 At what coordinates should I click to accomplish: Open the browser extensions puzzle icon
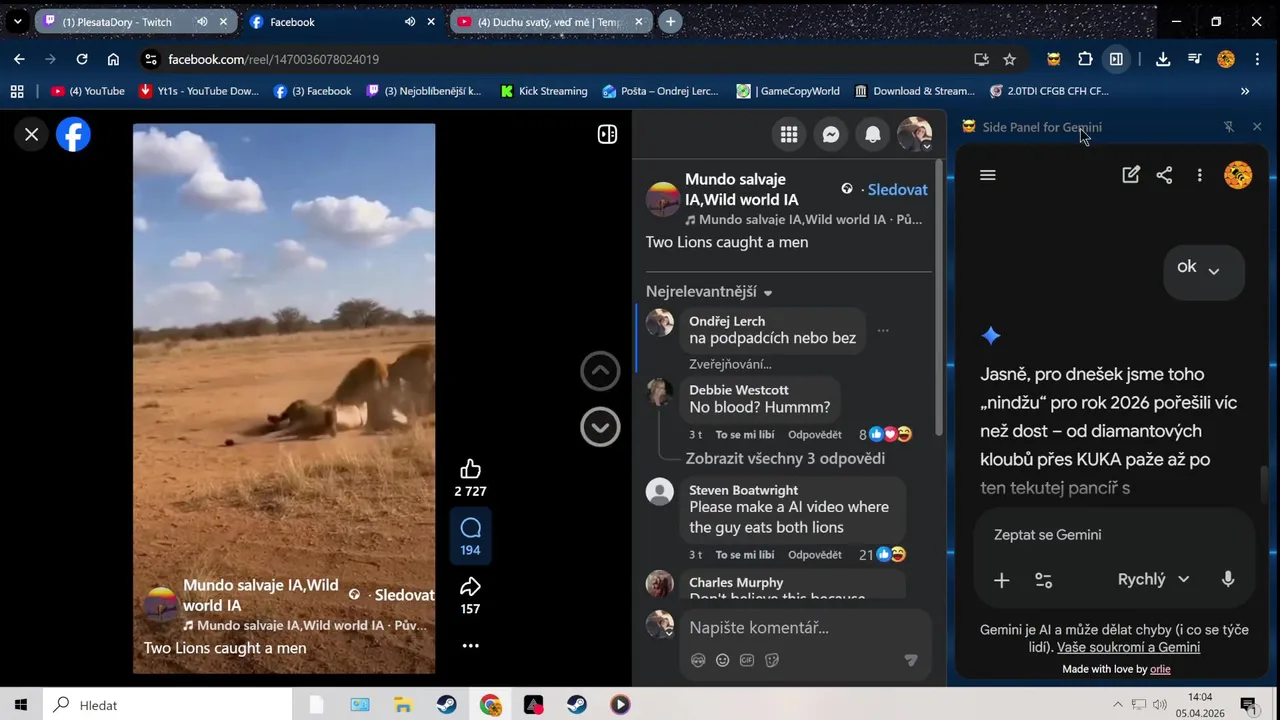click(x=1085, y=59)
